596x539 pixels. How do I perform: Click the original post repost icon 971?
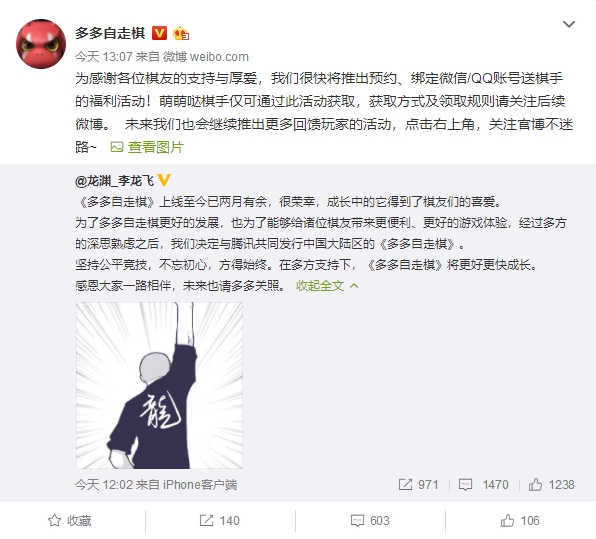click(x=418, y=485)
